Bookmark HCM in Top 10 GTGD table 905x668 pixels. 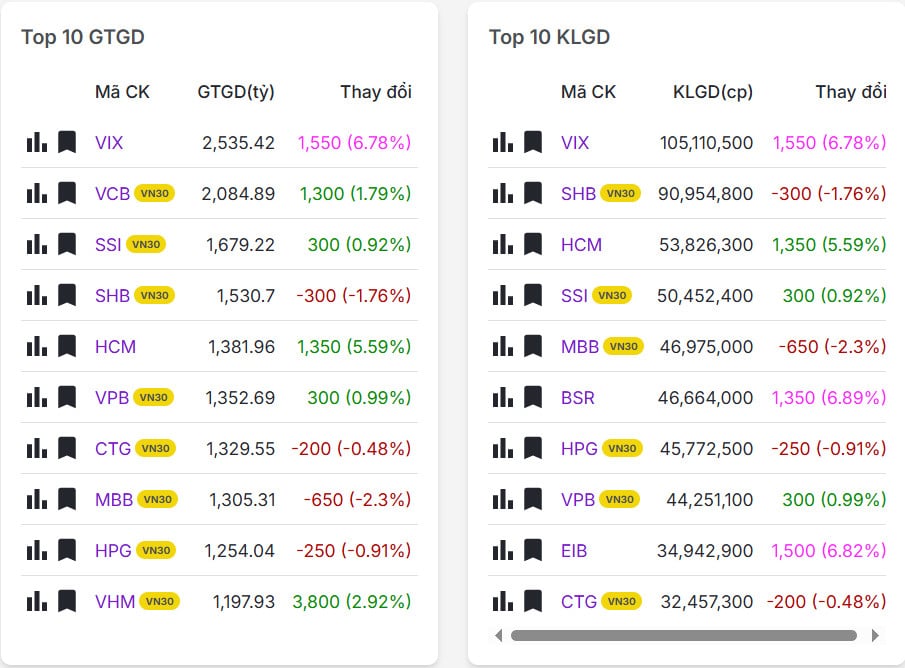click(x=67, y=347)
